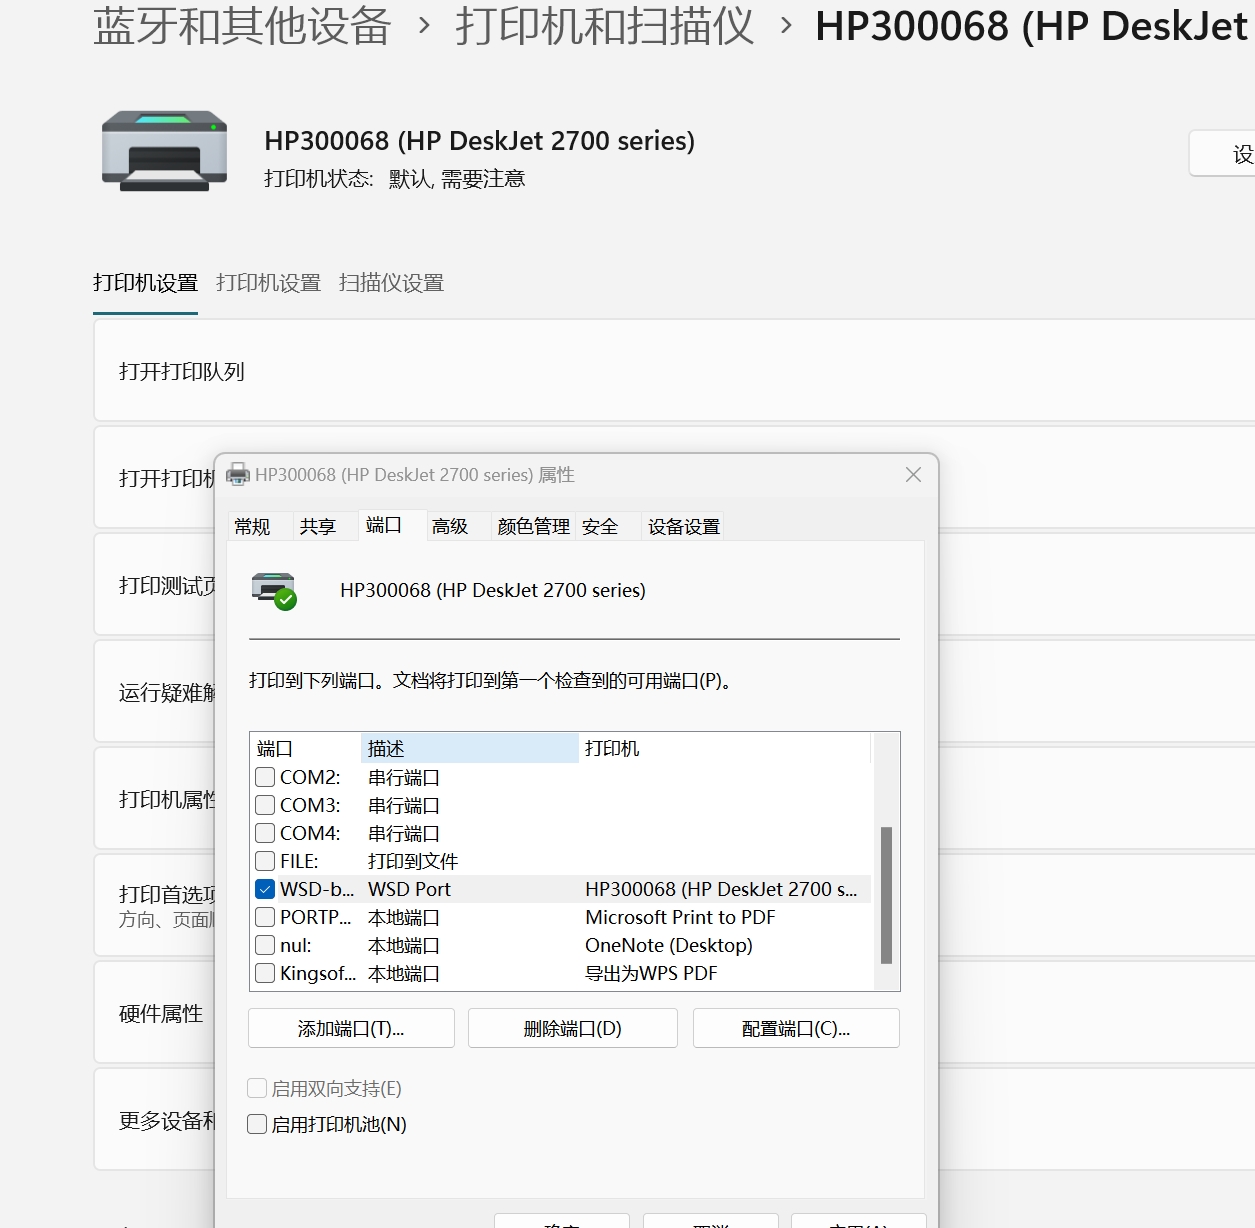Enable the 启用打印机池 checkbox
The height and width of the screenshot is (1228, 1255).
pos(257,1124)
